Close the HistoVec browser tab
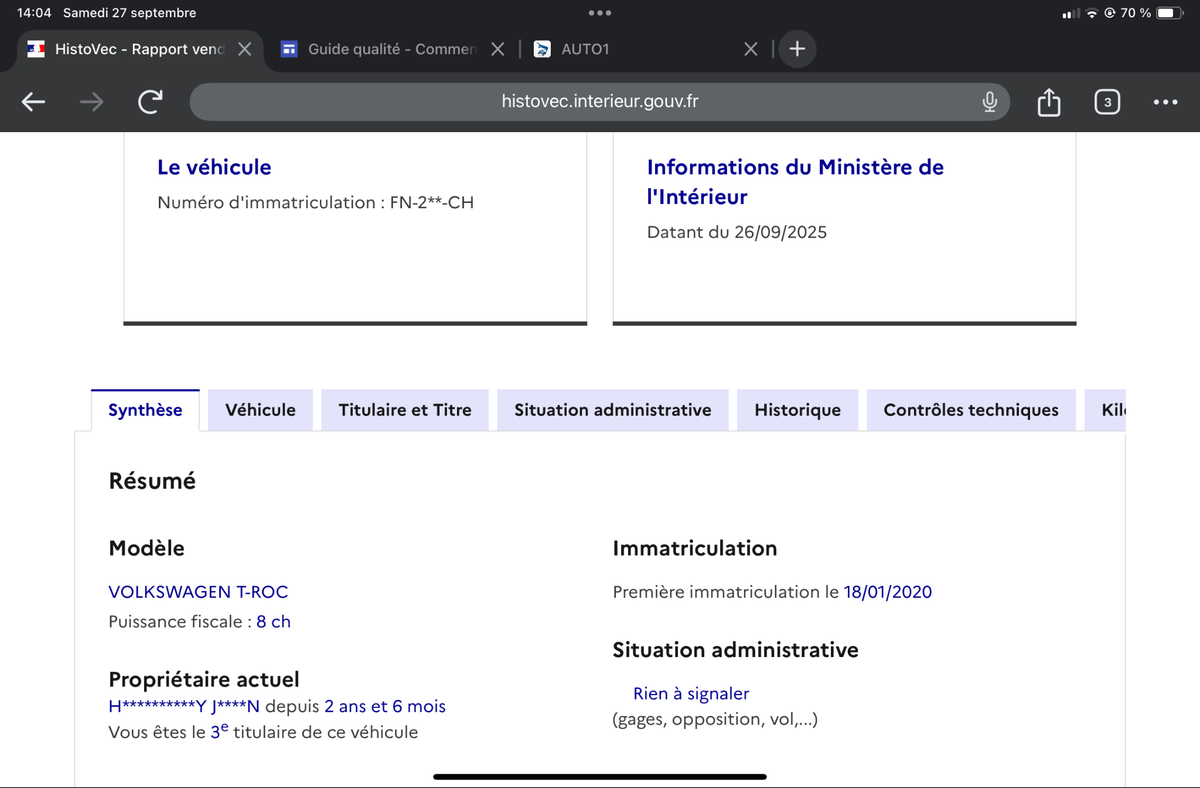 click(244, 49)
